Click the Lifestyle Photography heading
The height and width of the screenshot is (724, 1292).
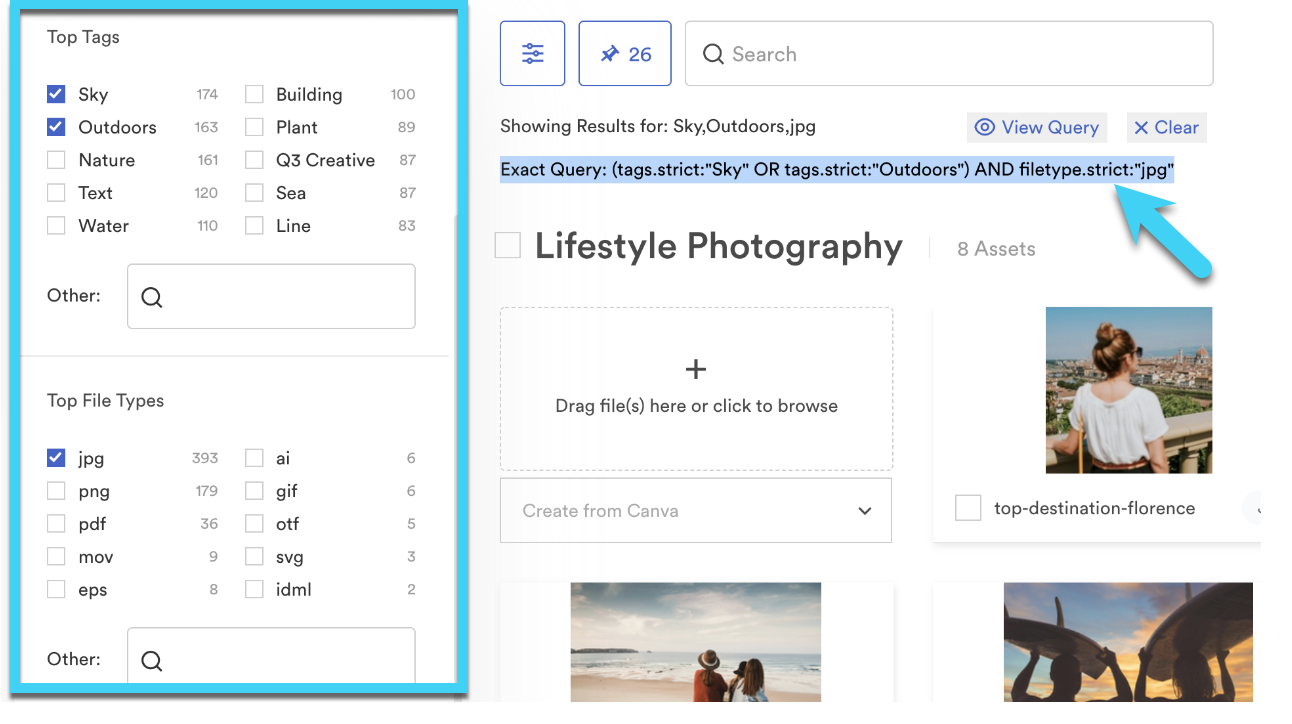[719, 246]
